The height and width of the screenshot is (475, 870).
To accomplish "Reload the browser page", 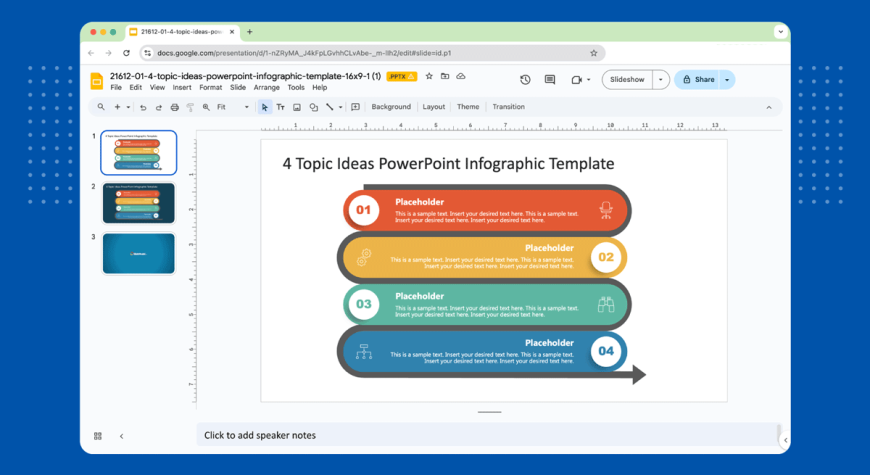I will pyautogui.click(x=127, y=53).
